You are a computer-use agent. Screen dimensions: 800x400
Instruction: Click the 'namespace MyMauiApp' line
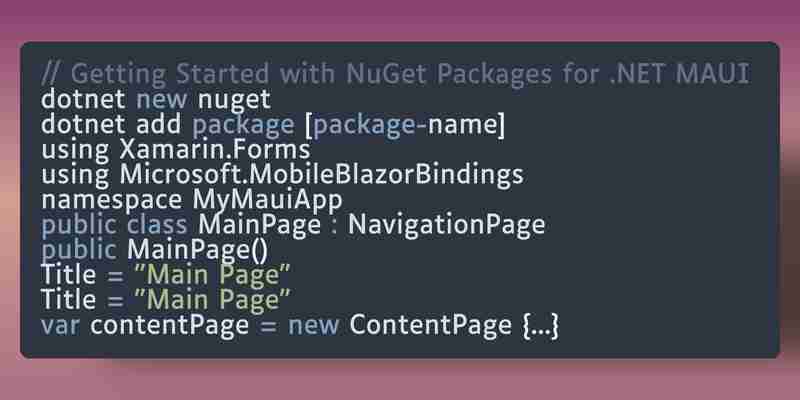pos(191,200)
